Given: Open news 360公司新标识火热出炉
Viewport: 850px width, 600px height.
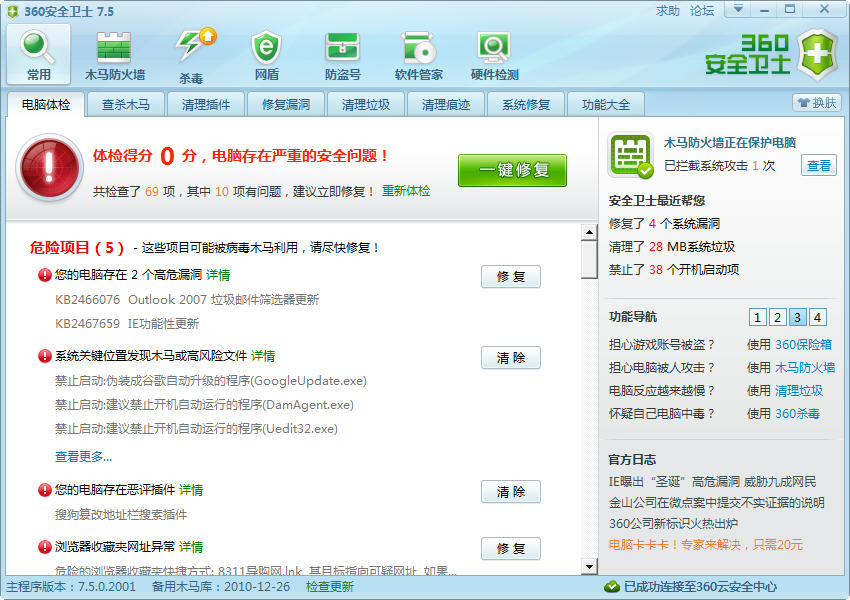Looking at the screenshot, I should pyautogui.click(x=673, y=524).
